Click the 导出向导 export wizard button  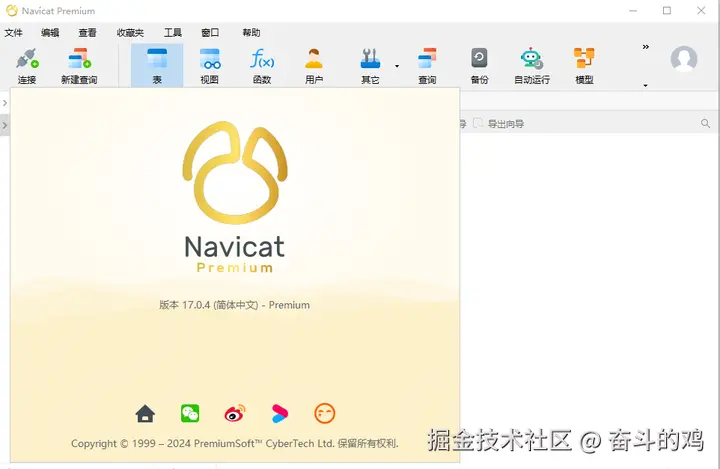499,124
